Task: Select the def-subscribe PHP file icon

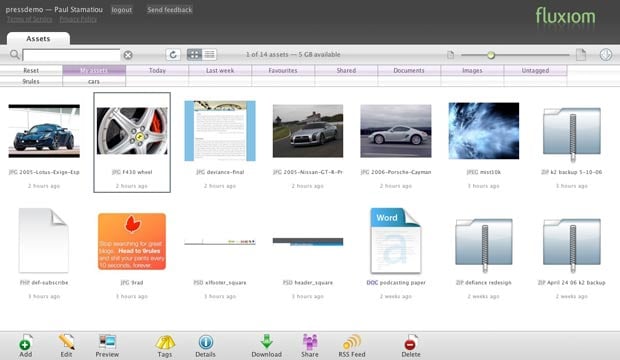Action: click(43, 241)
